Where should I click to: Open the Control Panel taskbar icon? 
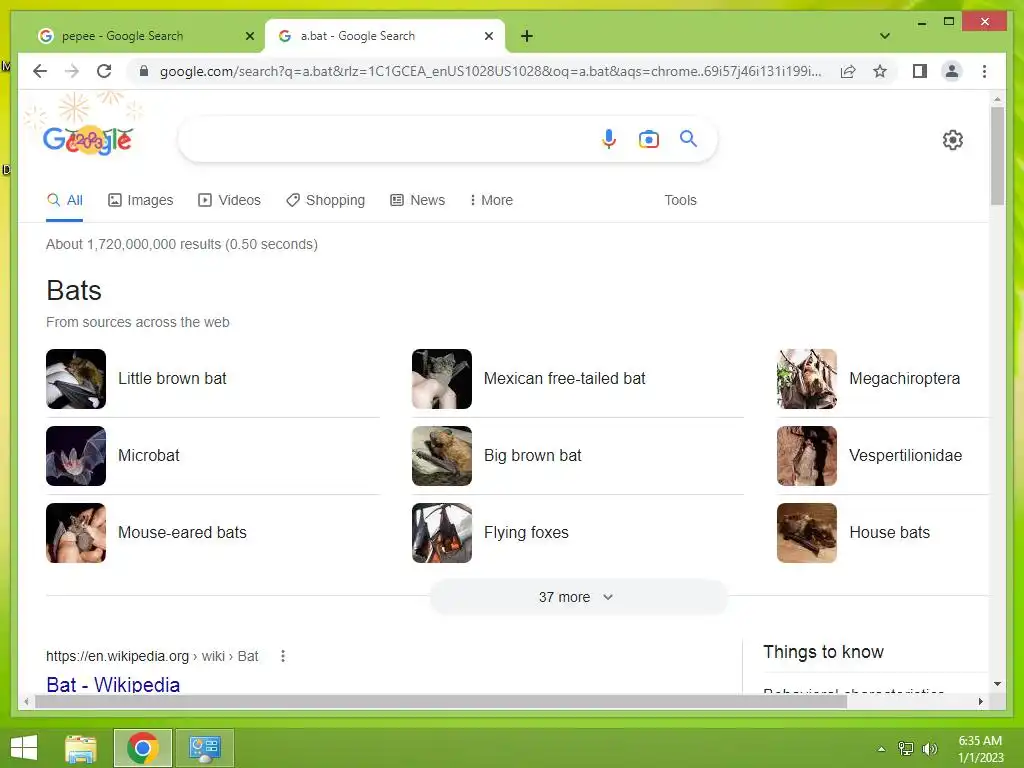click(204, 748)
